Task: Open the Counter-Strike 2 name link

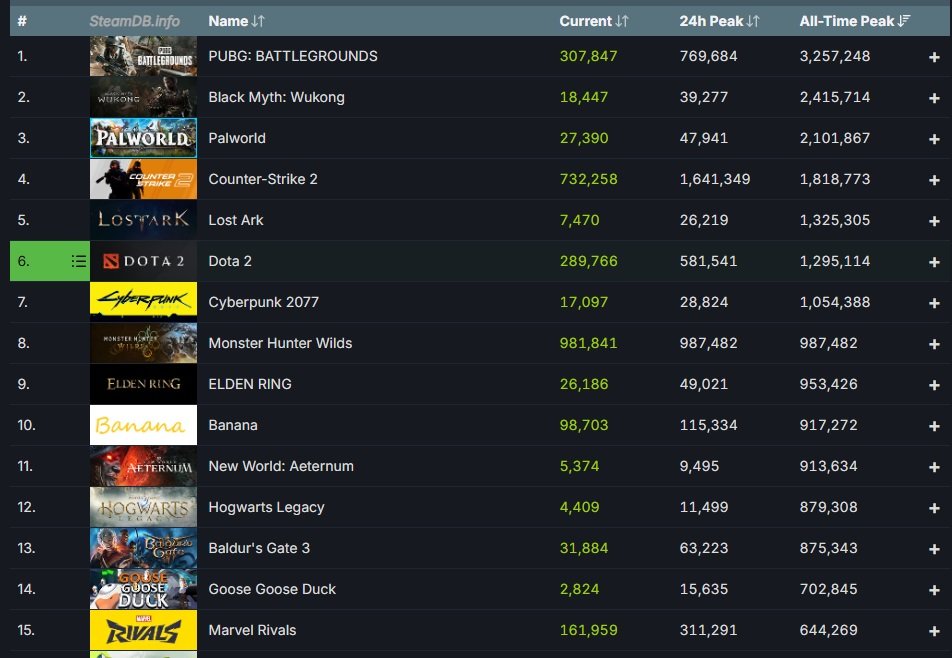Action: coord(263,179)
